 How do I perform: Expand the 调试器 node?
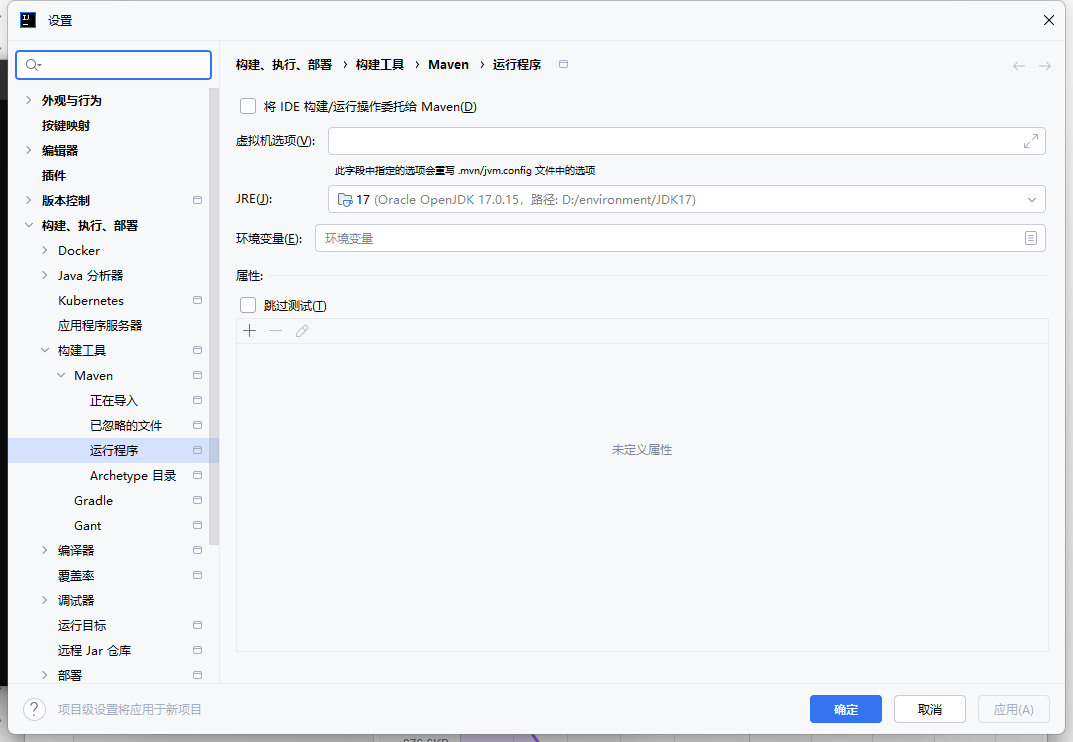[x=45, y=600]
